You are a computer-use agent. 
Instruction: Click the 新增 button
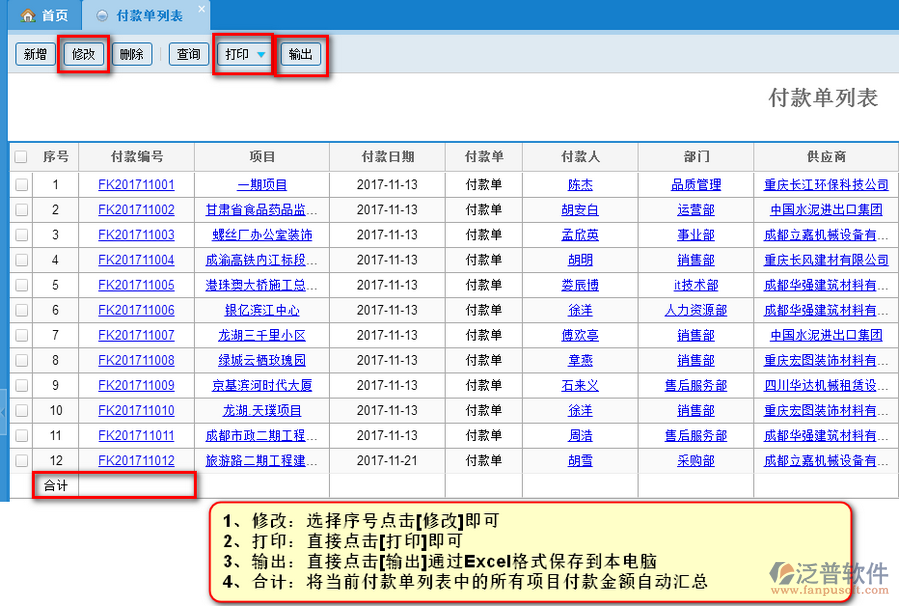[35, 54]
